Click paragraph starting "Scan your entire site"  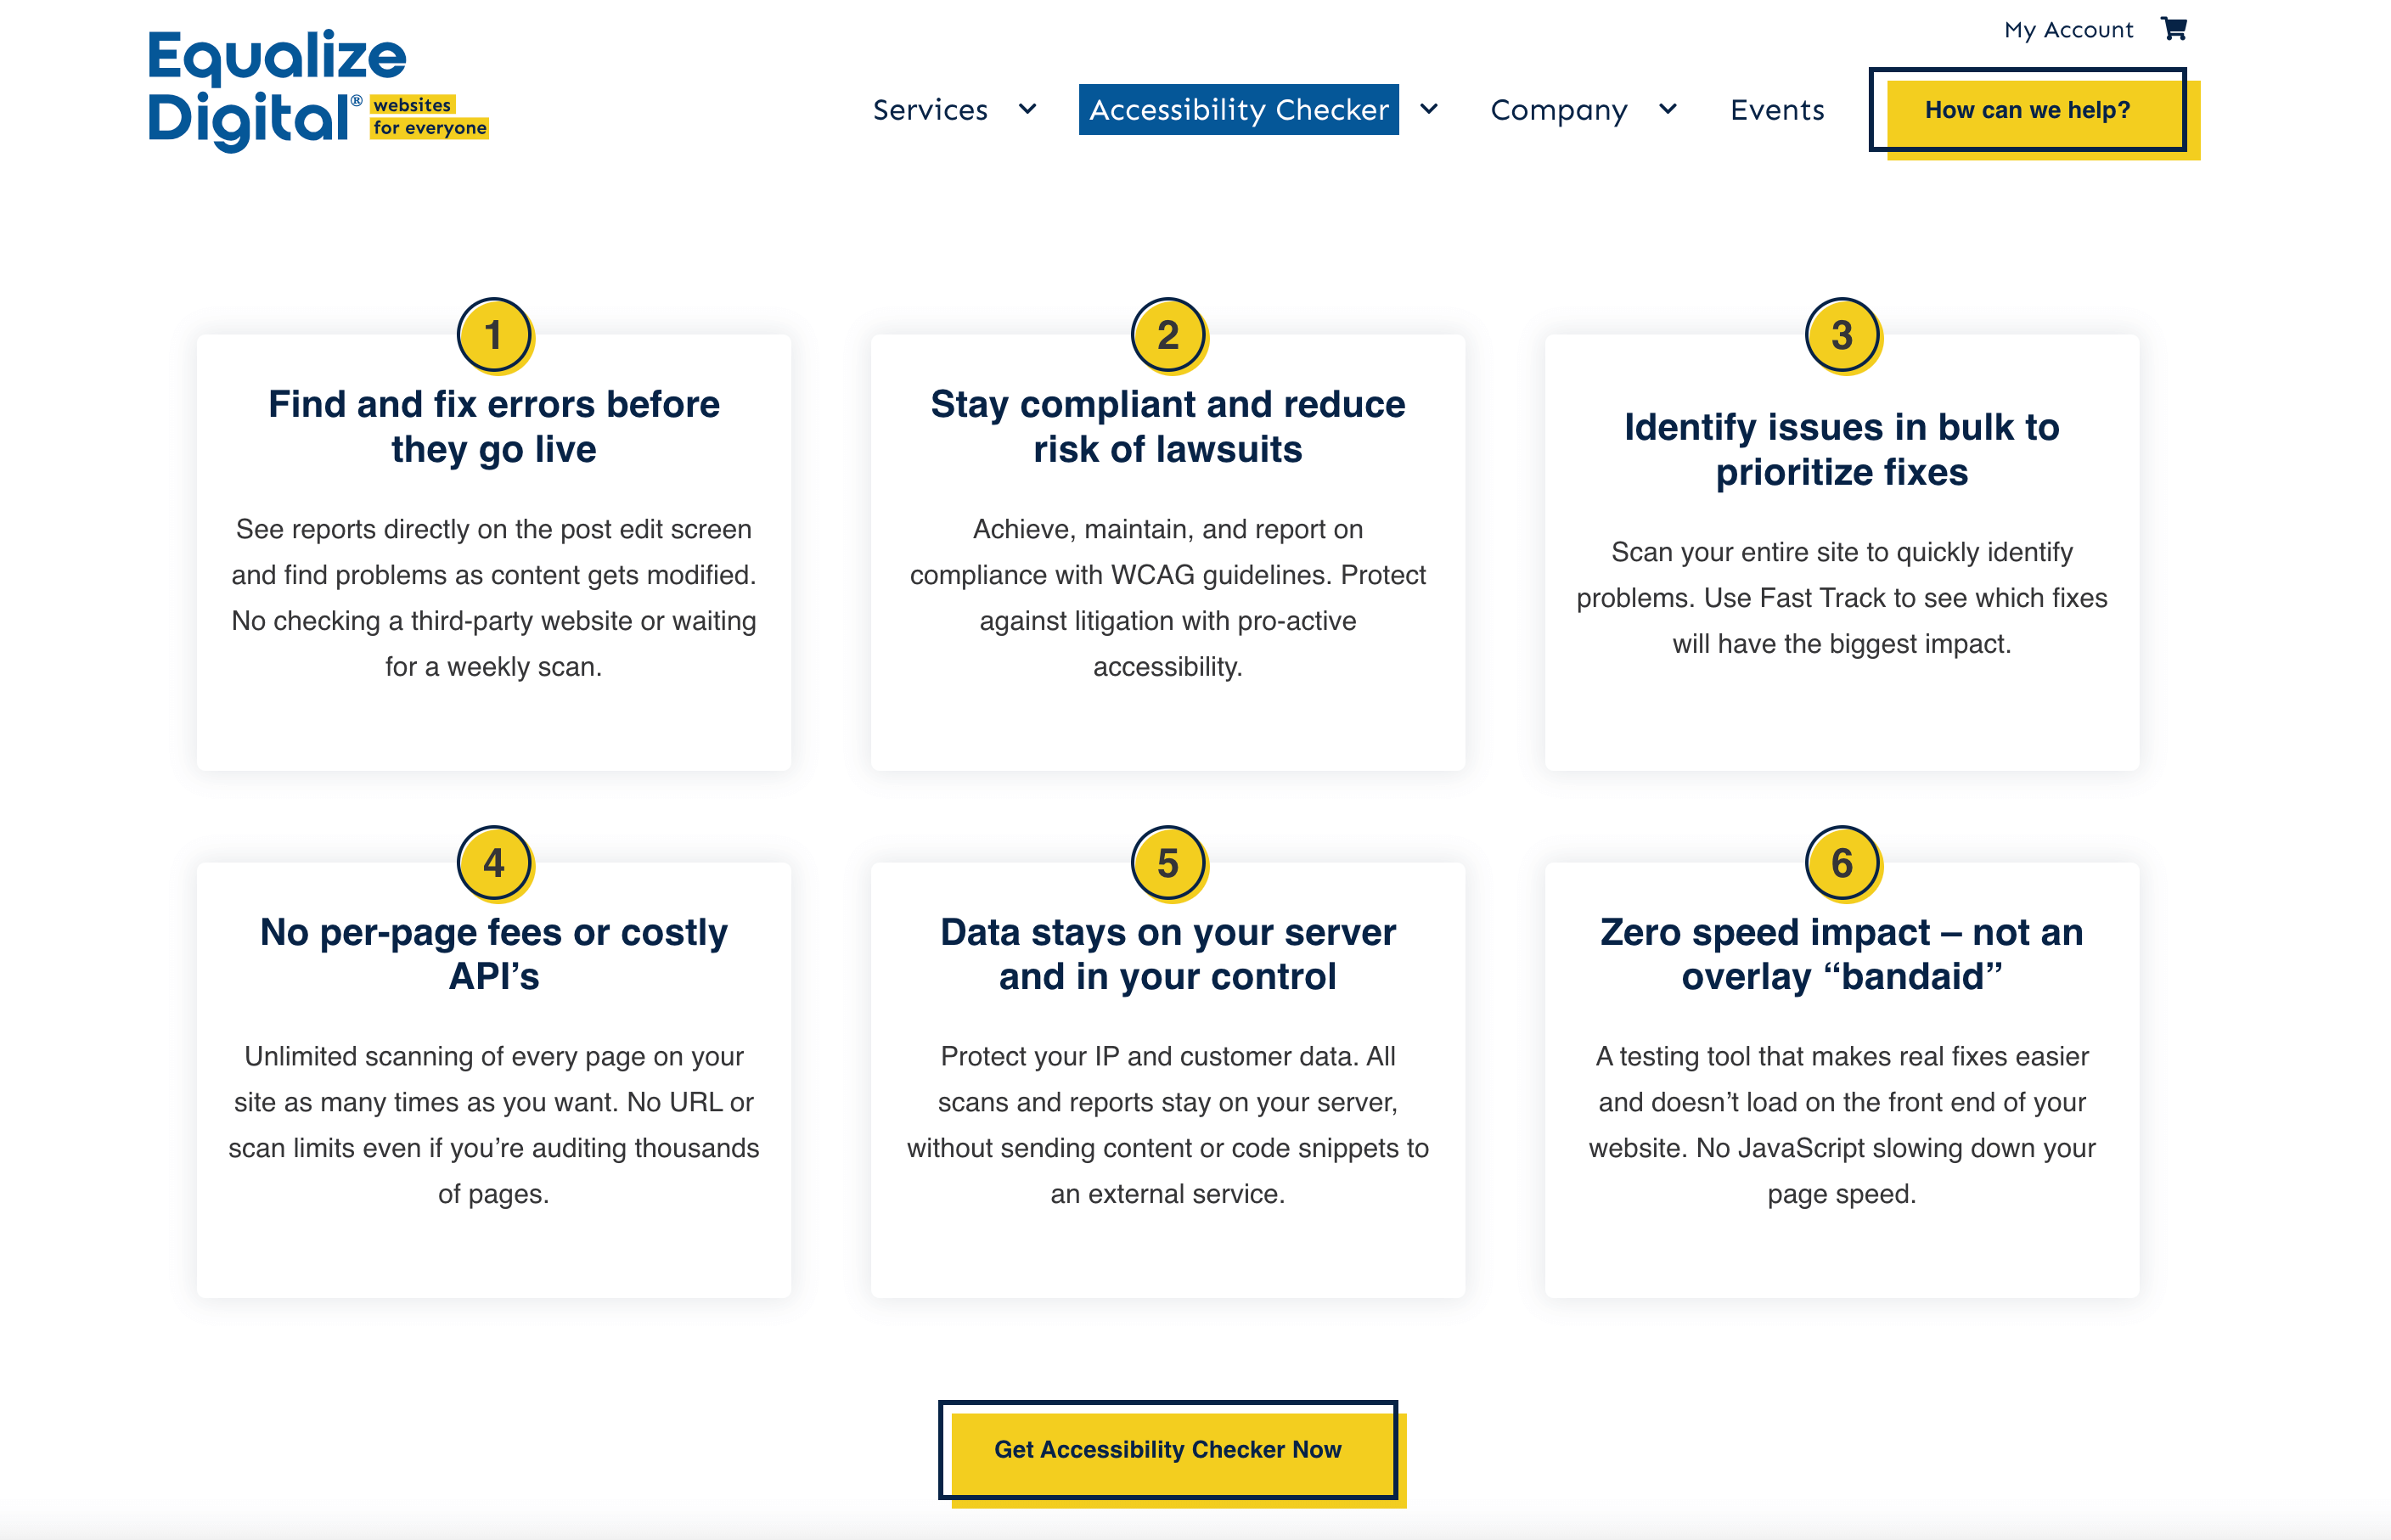[1842, 598]
